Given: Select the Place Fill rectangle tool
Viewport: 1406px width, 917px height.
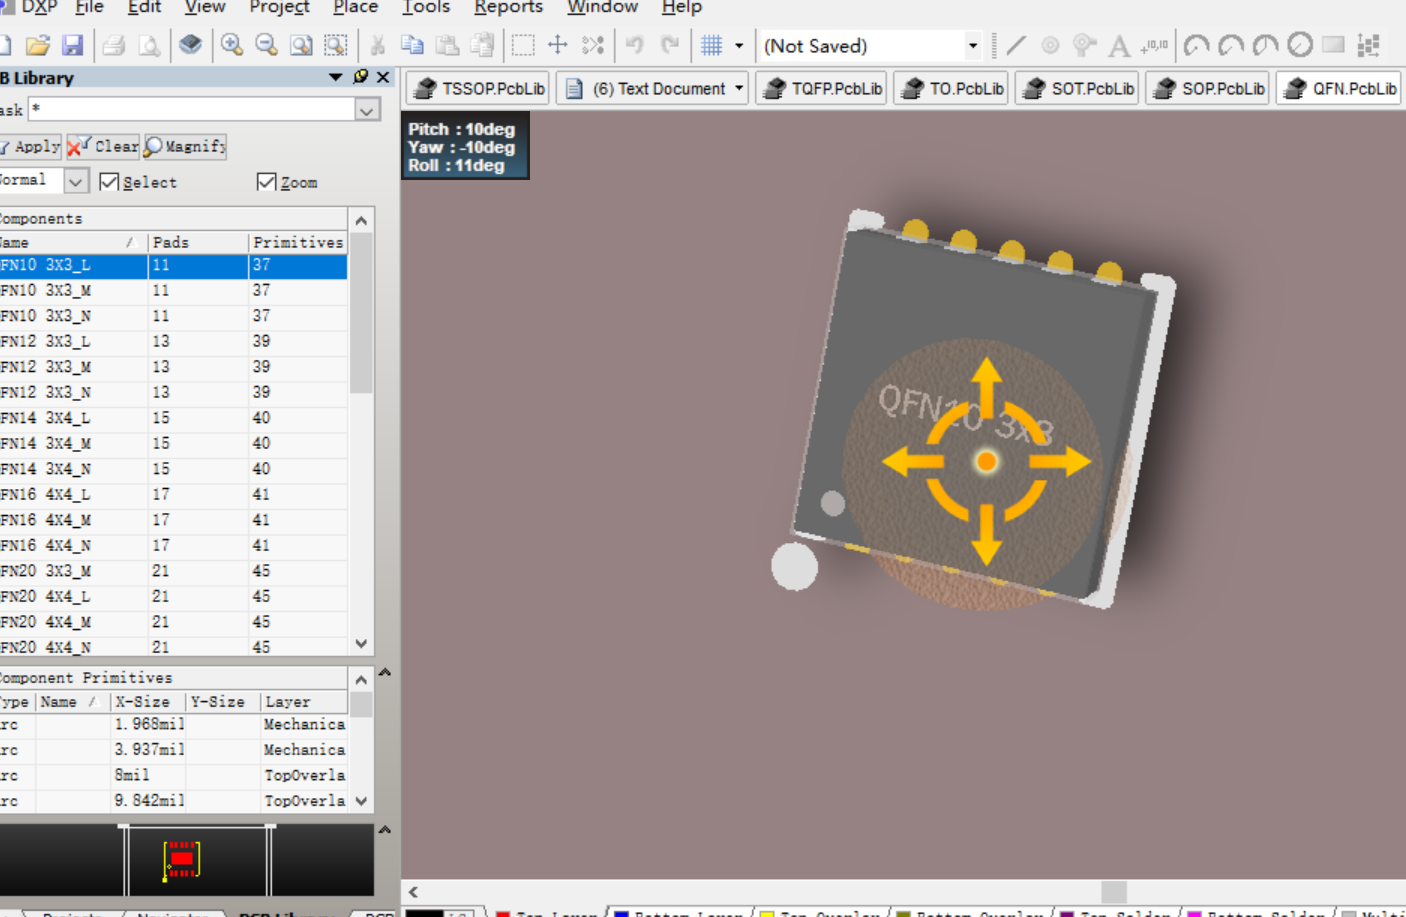Looking at the screenshot, I should coord(1333,45).
